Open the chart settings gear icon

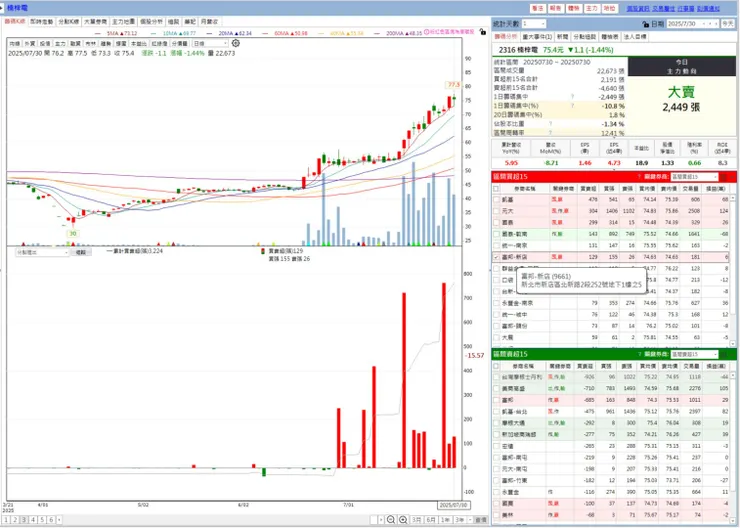tap(235, 43)
